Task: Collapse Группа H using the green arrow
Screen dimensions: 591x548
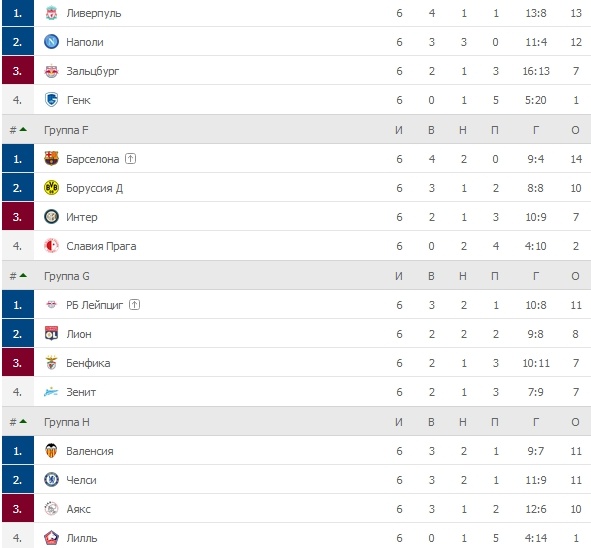Action: [x=23, y=421]
